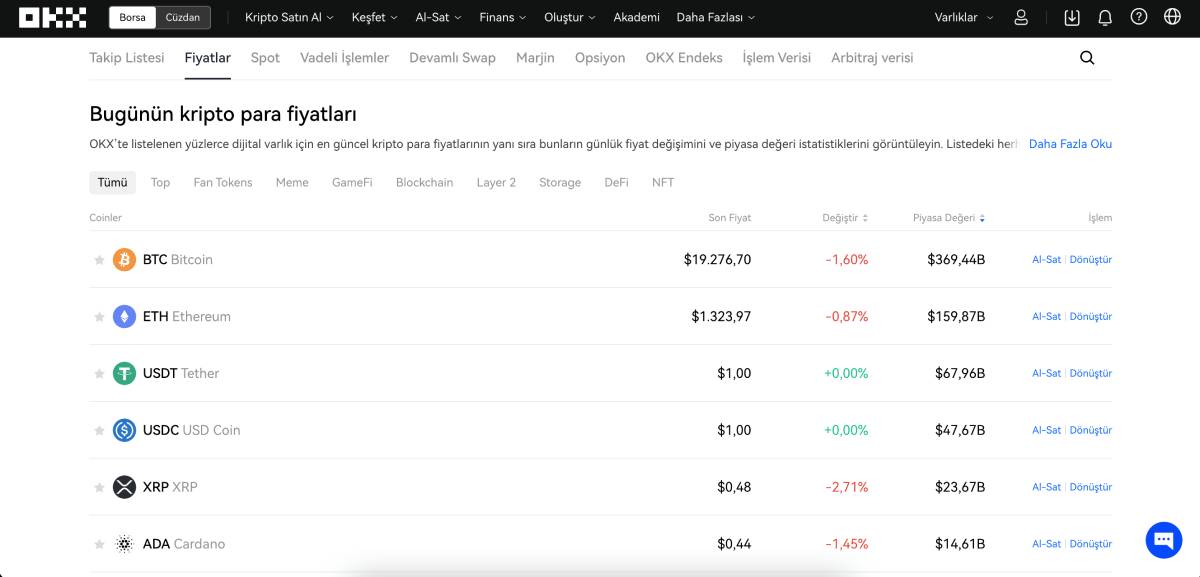Click Al-Sat for Ethereum
Screen dimensions: 1200x577
pyautogui.click(x=1046, y=317)
